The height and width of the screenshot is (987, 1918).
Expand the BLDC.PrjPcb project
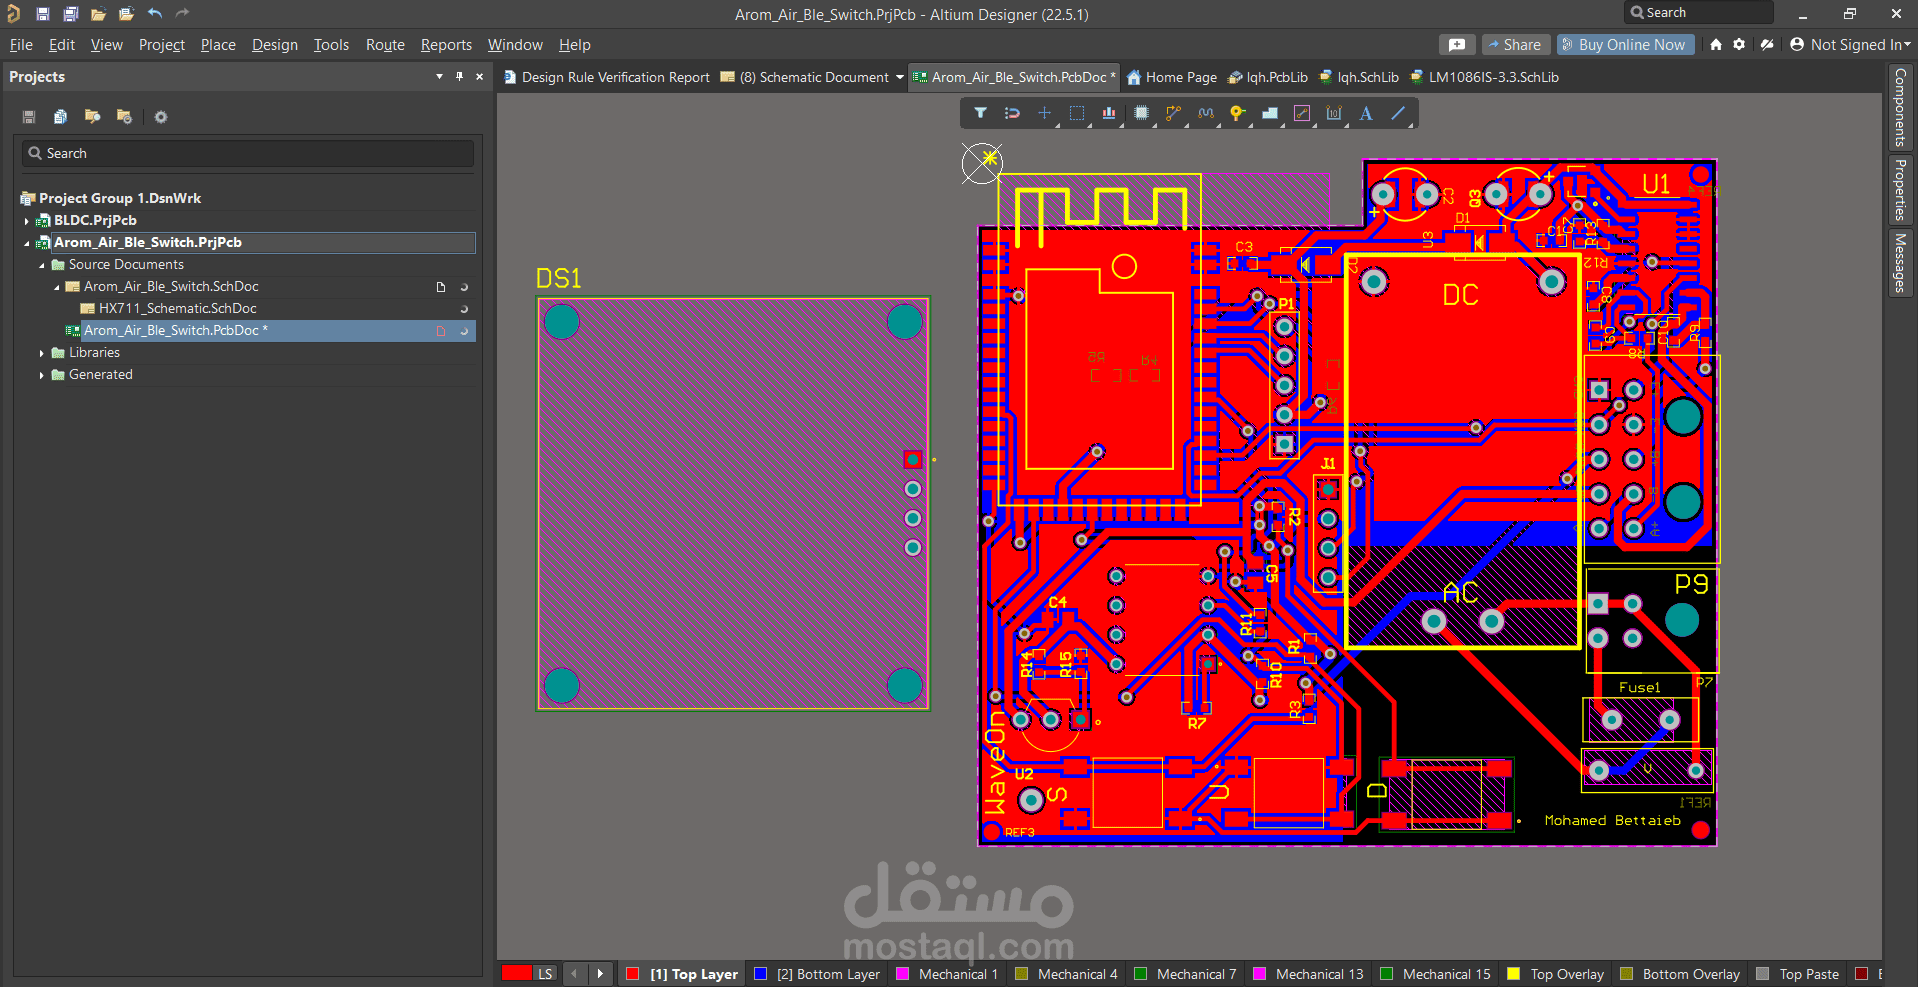tap(27, 221)
